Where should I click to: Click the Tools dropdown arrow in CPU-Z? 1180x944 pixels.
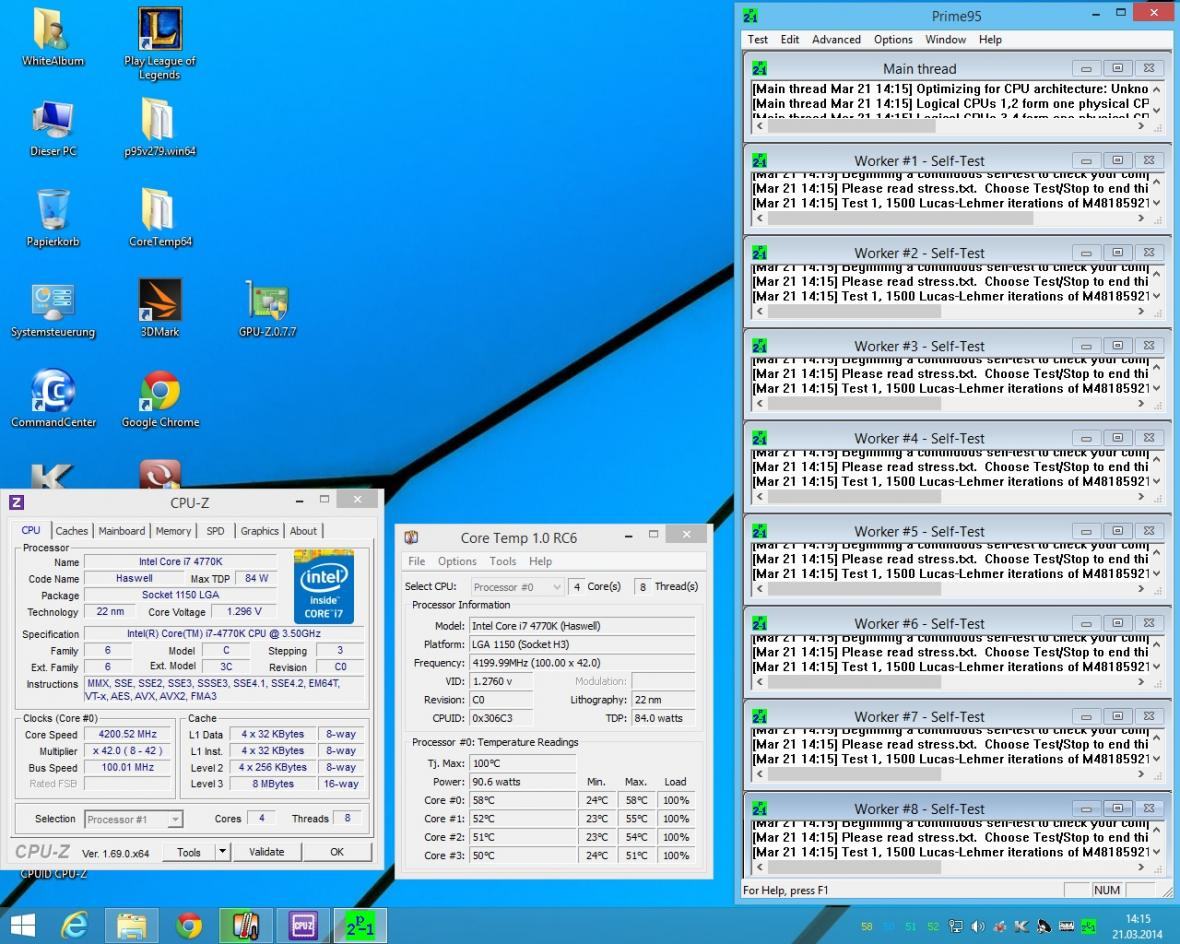[x=223, y=852]
